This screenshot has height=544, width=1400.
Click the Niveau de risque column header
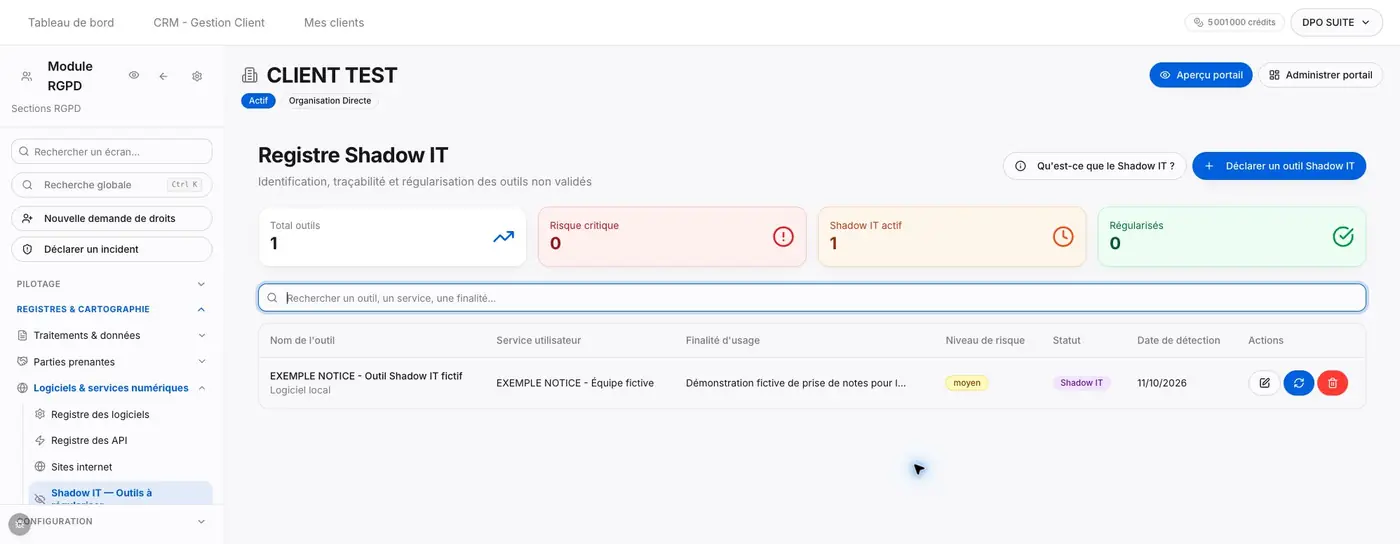(x=985, y=341)
